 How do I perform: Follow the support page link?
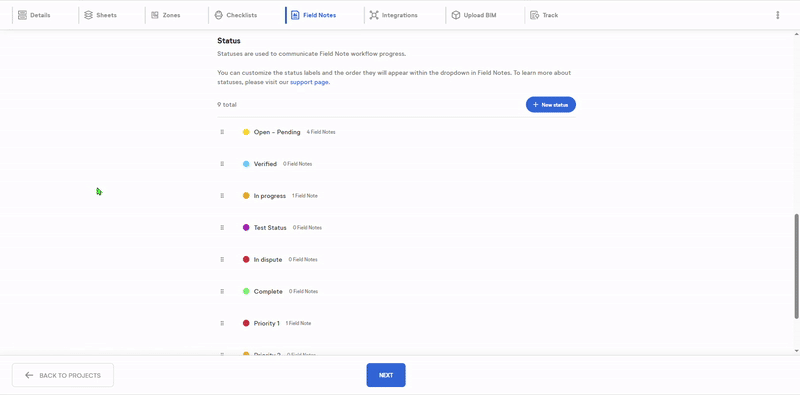pyautogui.click(x=309, y=82)
